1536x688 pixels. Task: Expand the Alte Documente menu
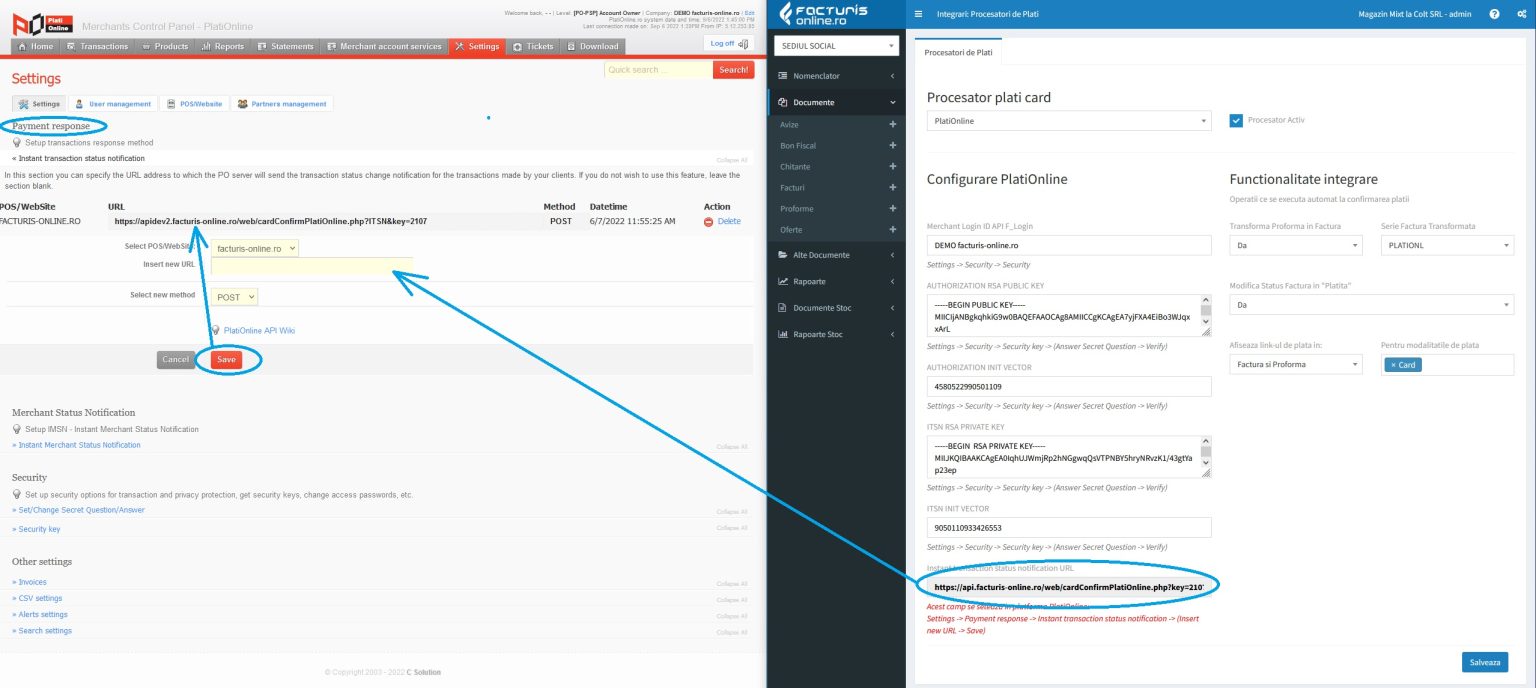click(x=836, y=255)
